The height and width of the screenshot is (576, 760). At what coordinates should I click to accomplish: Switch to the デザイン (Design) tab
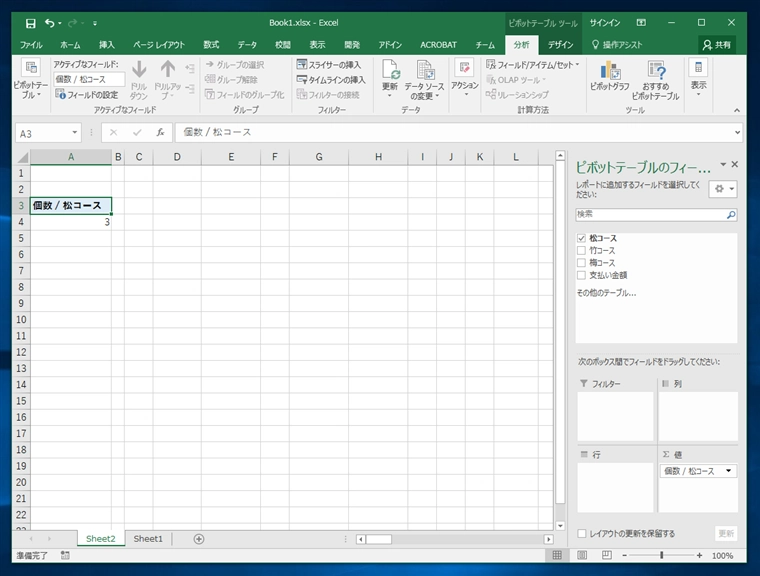coord(560,45)
